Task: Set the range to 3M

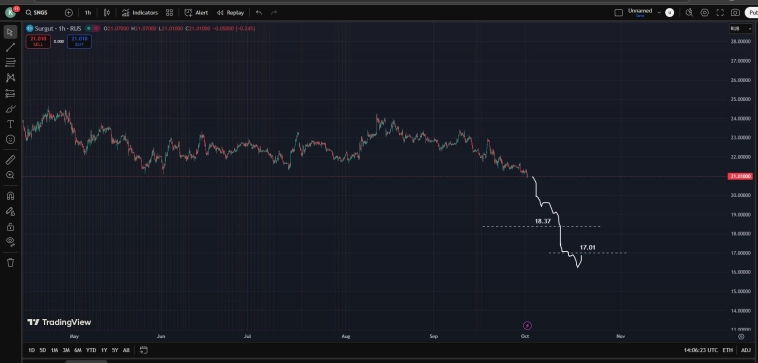Action: (x=66, y=350)
